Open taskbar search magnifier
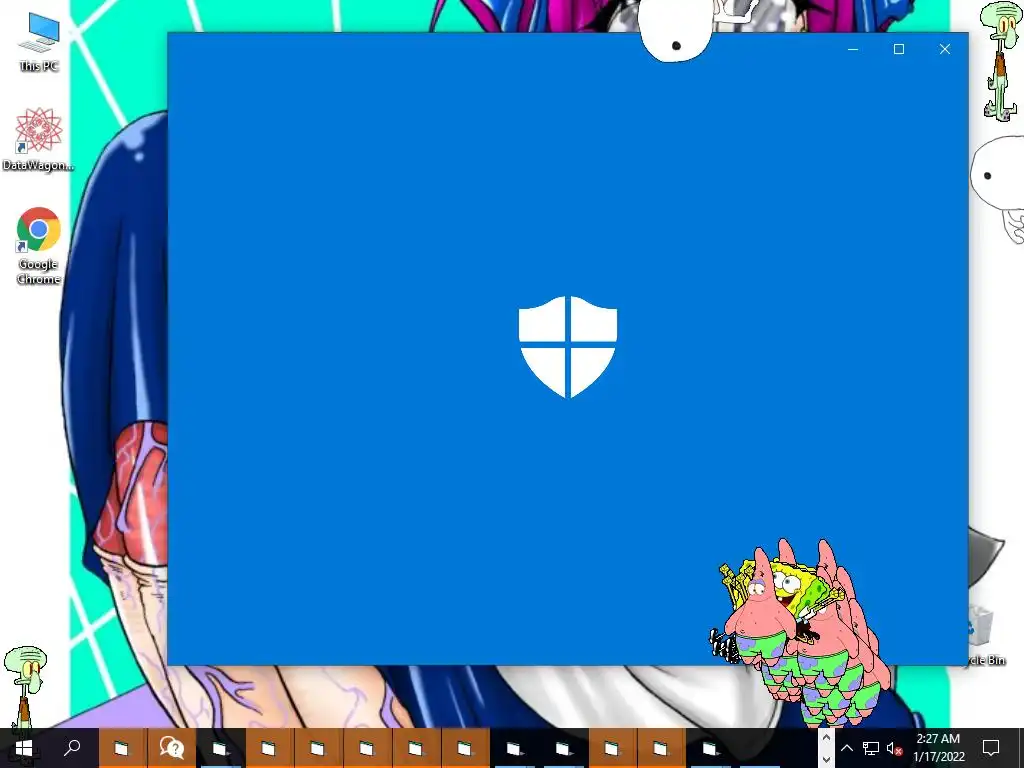The image size is (1024, 768). [72, 748]
